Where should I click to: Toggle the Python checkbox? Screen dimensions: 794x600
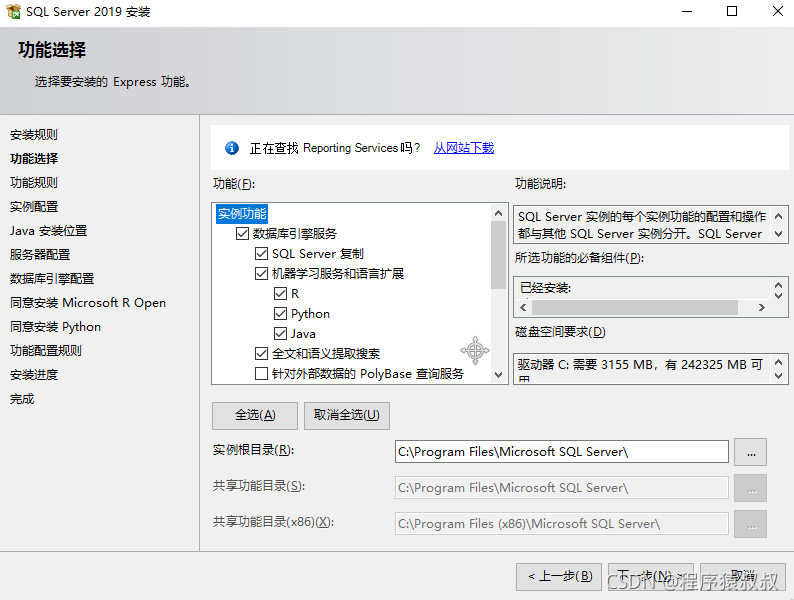click(281, 313)
